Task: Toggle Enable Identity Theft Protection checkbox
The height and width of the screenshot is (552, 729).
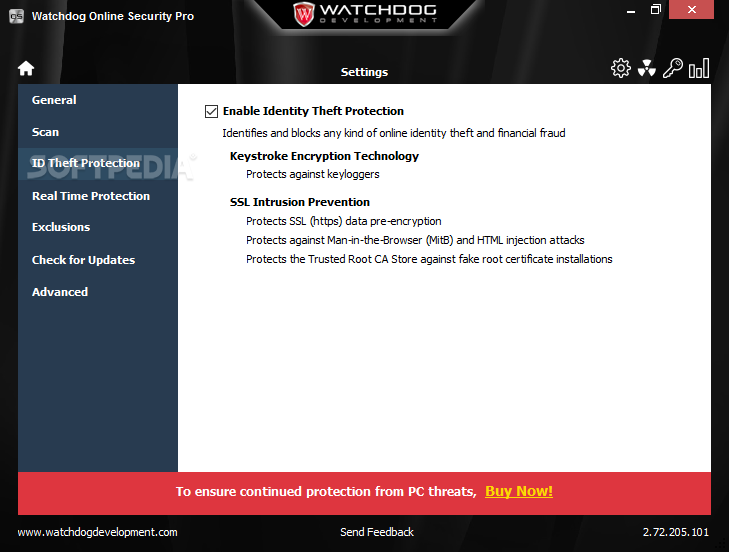Action: (x=212, y=111)
